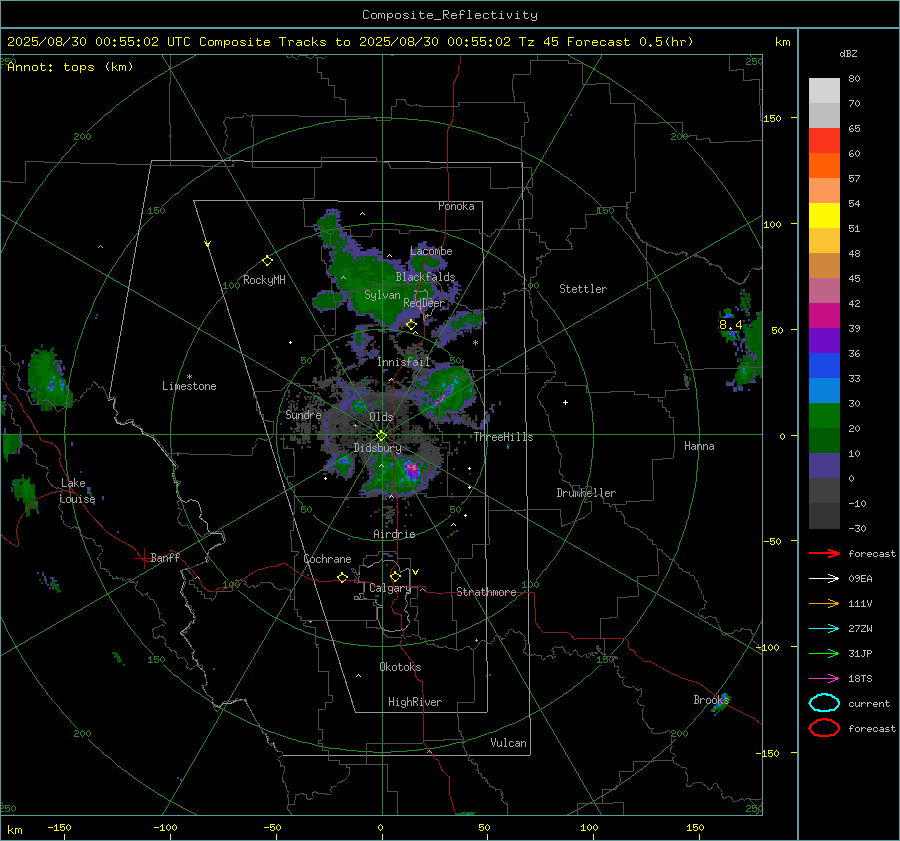Click the Vulcan label
This screenshot has width=900, height=841.
[x=508, y=743]
